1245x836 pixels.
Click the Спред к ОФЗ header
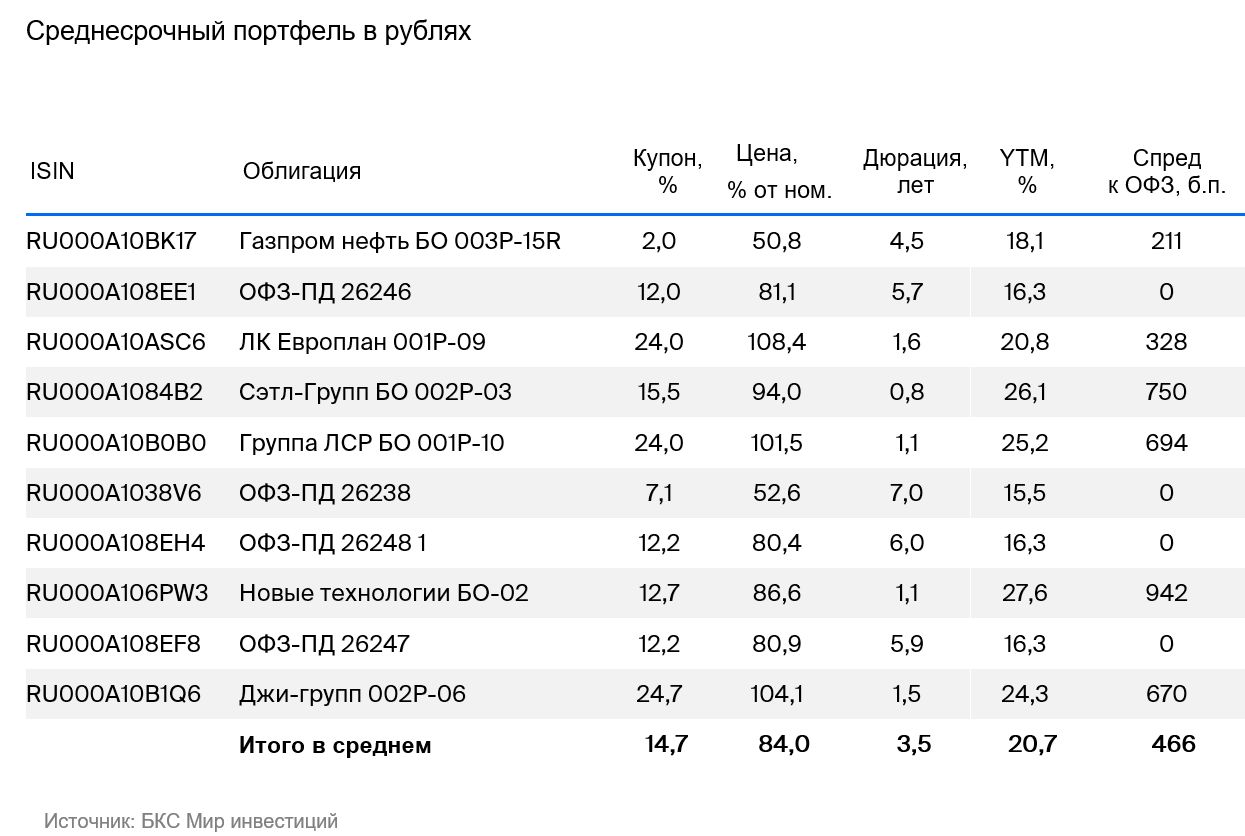click(1167, 172)
